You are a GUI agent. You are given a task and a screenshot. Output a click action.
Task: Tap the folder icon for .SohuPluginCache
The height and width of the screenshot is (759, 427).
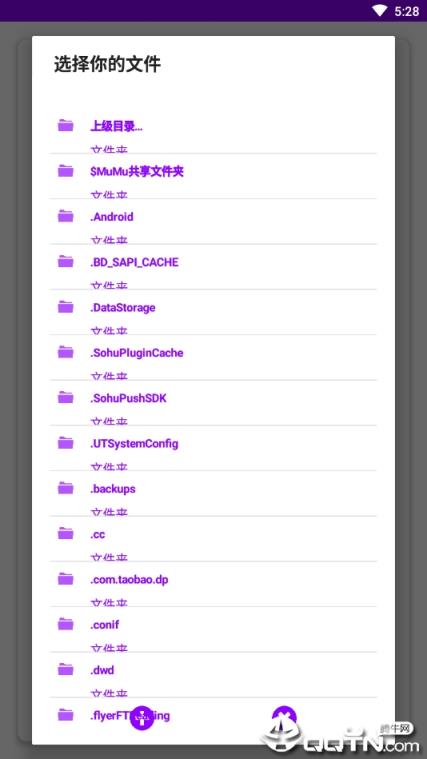(x=65, y=352)
